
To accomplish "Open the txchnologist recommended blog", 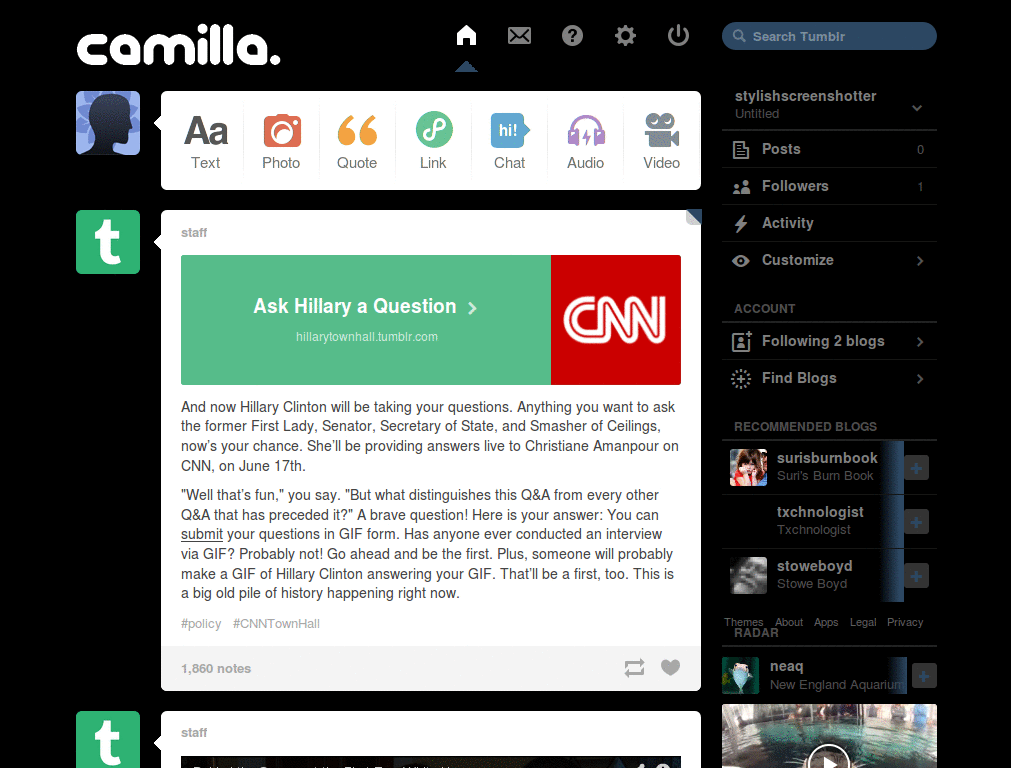I will coord(820,512).
